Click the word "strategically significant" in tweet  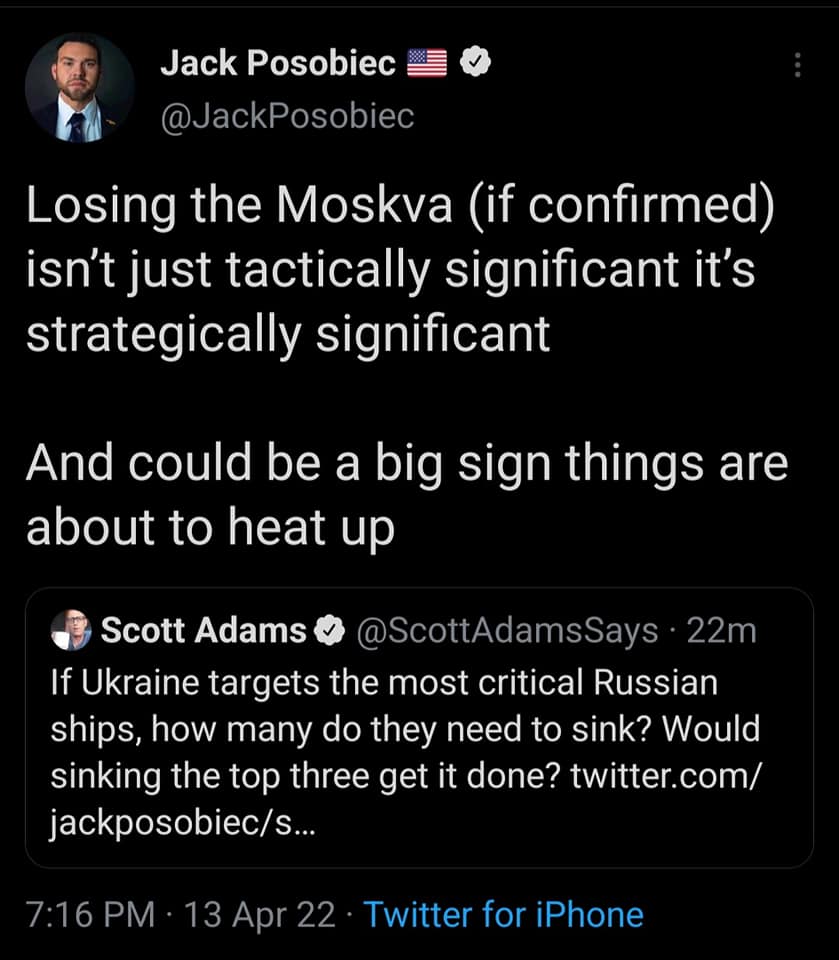(288, 333)
